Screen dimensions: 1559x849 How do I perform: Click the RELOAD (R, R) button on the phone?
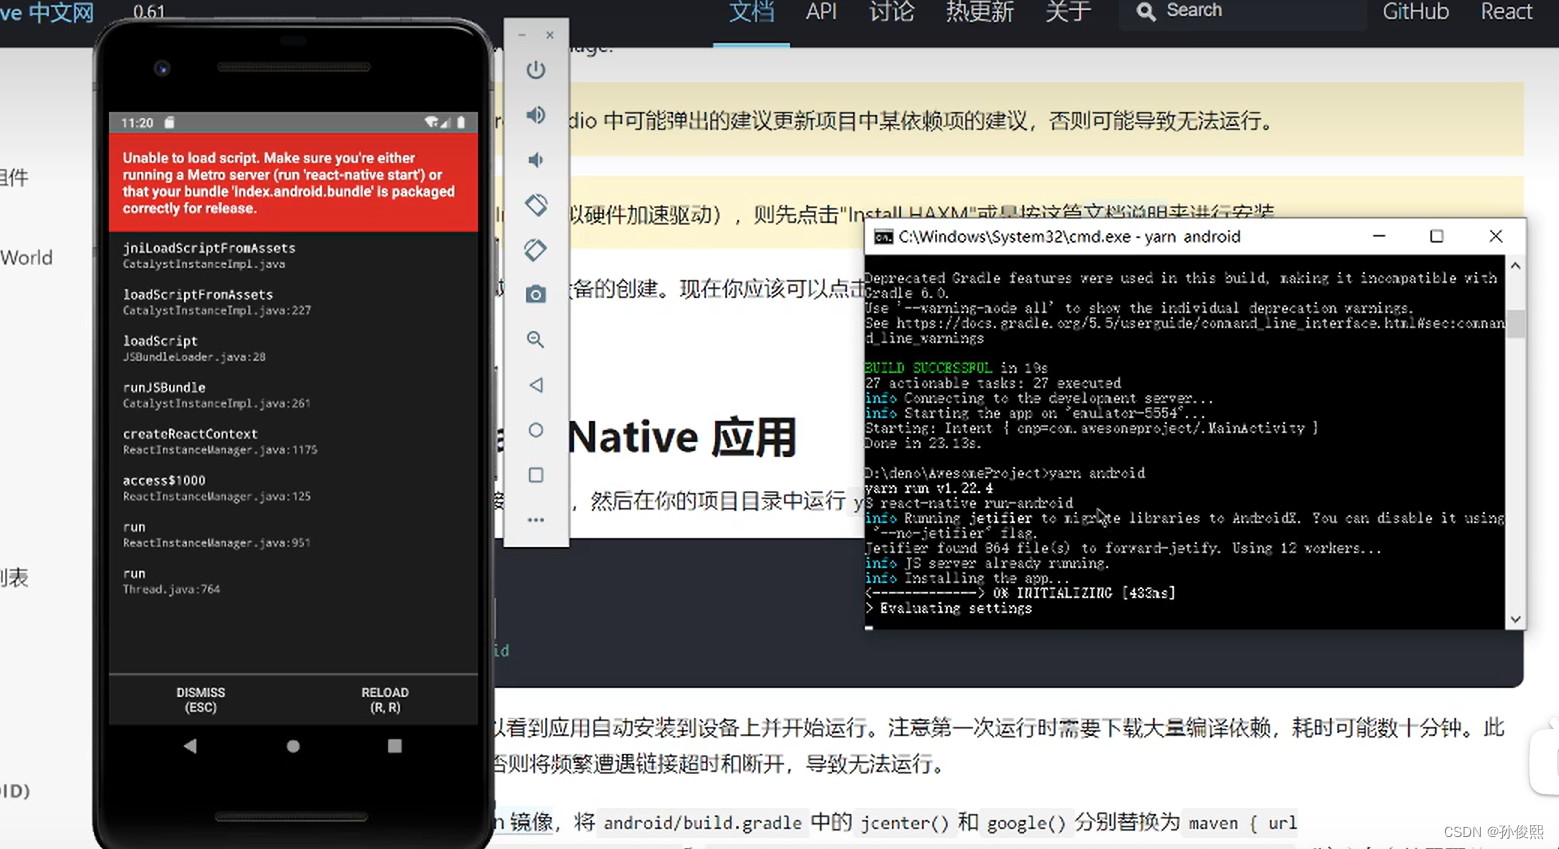pyautogui.click(x=385, y=700)
